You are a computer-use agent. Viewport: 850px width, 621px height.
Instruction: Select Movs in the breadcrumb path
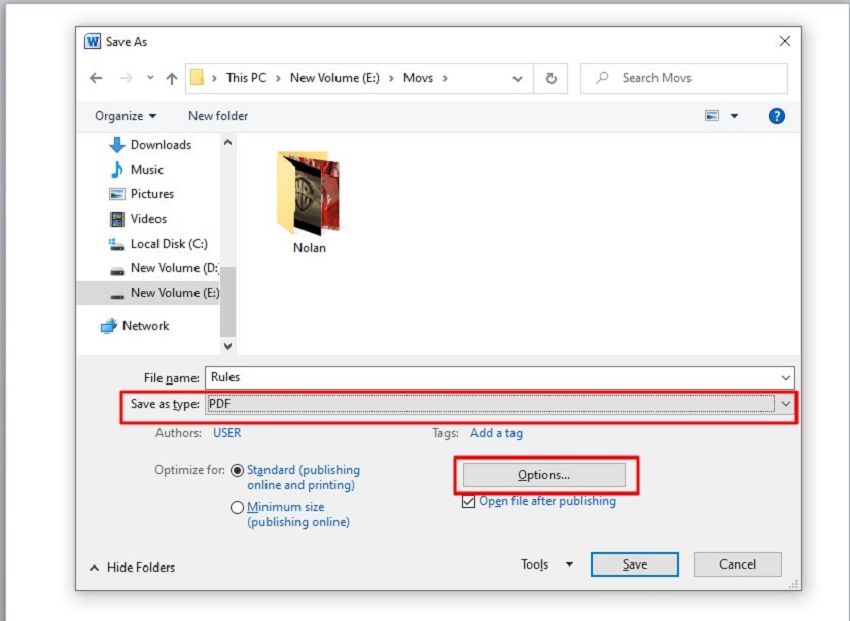pos(418,78)
